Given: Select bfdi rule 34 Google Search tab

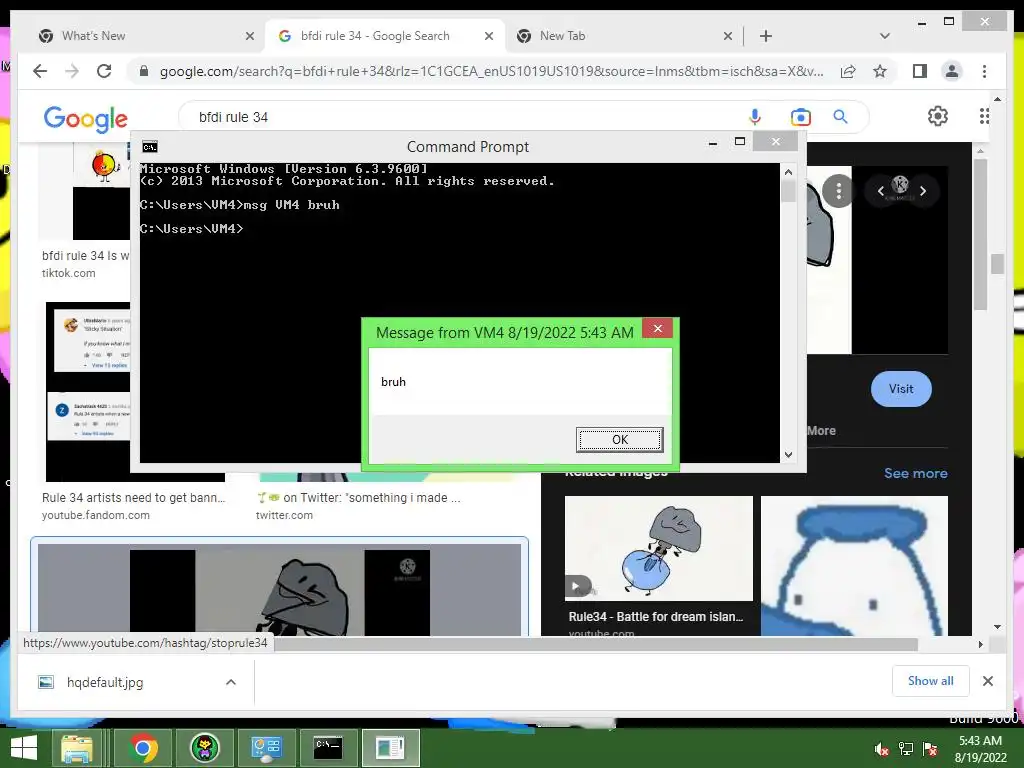Looking at the screenshot, I should click(x=385, y=36).
